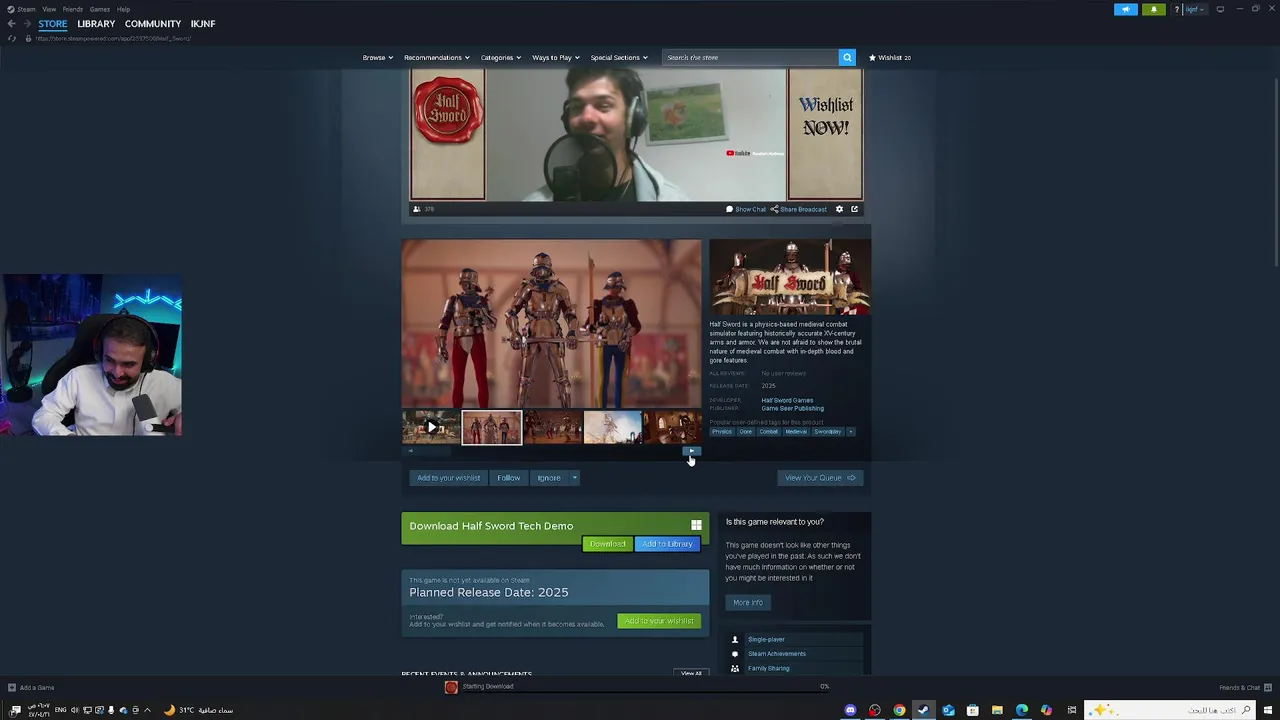This screenshot has width=1280, height=720.
Task: Open Google Chrome from the taskbar
Action: 899,710
